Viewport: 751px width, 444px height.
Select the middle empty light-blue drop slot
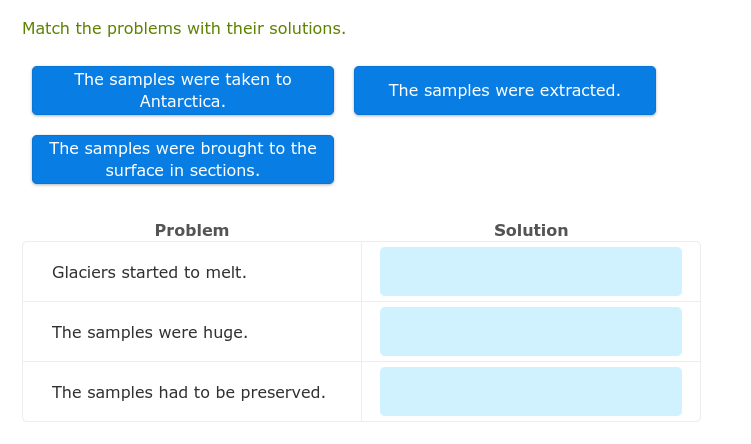531,331
